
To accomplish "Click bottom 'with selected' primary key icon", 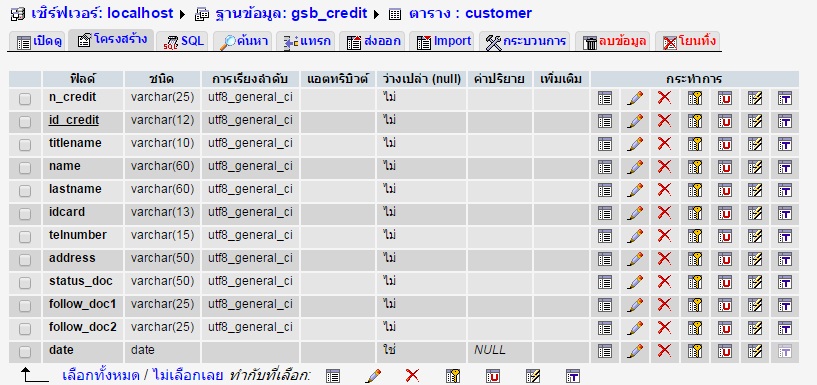I will click(x=453, y=376).
